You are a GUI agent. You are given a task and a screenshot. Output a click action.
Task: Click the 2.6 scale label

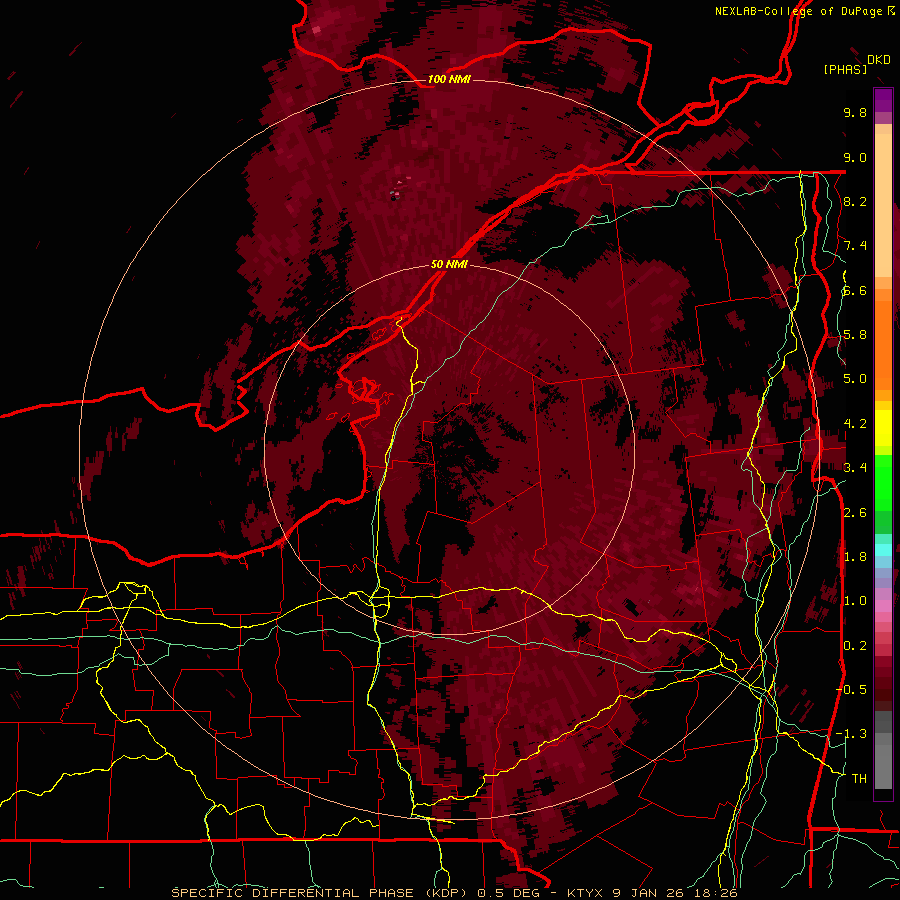pyautogui.click(x=855, y=512)
